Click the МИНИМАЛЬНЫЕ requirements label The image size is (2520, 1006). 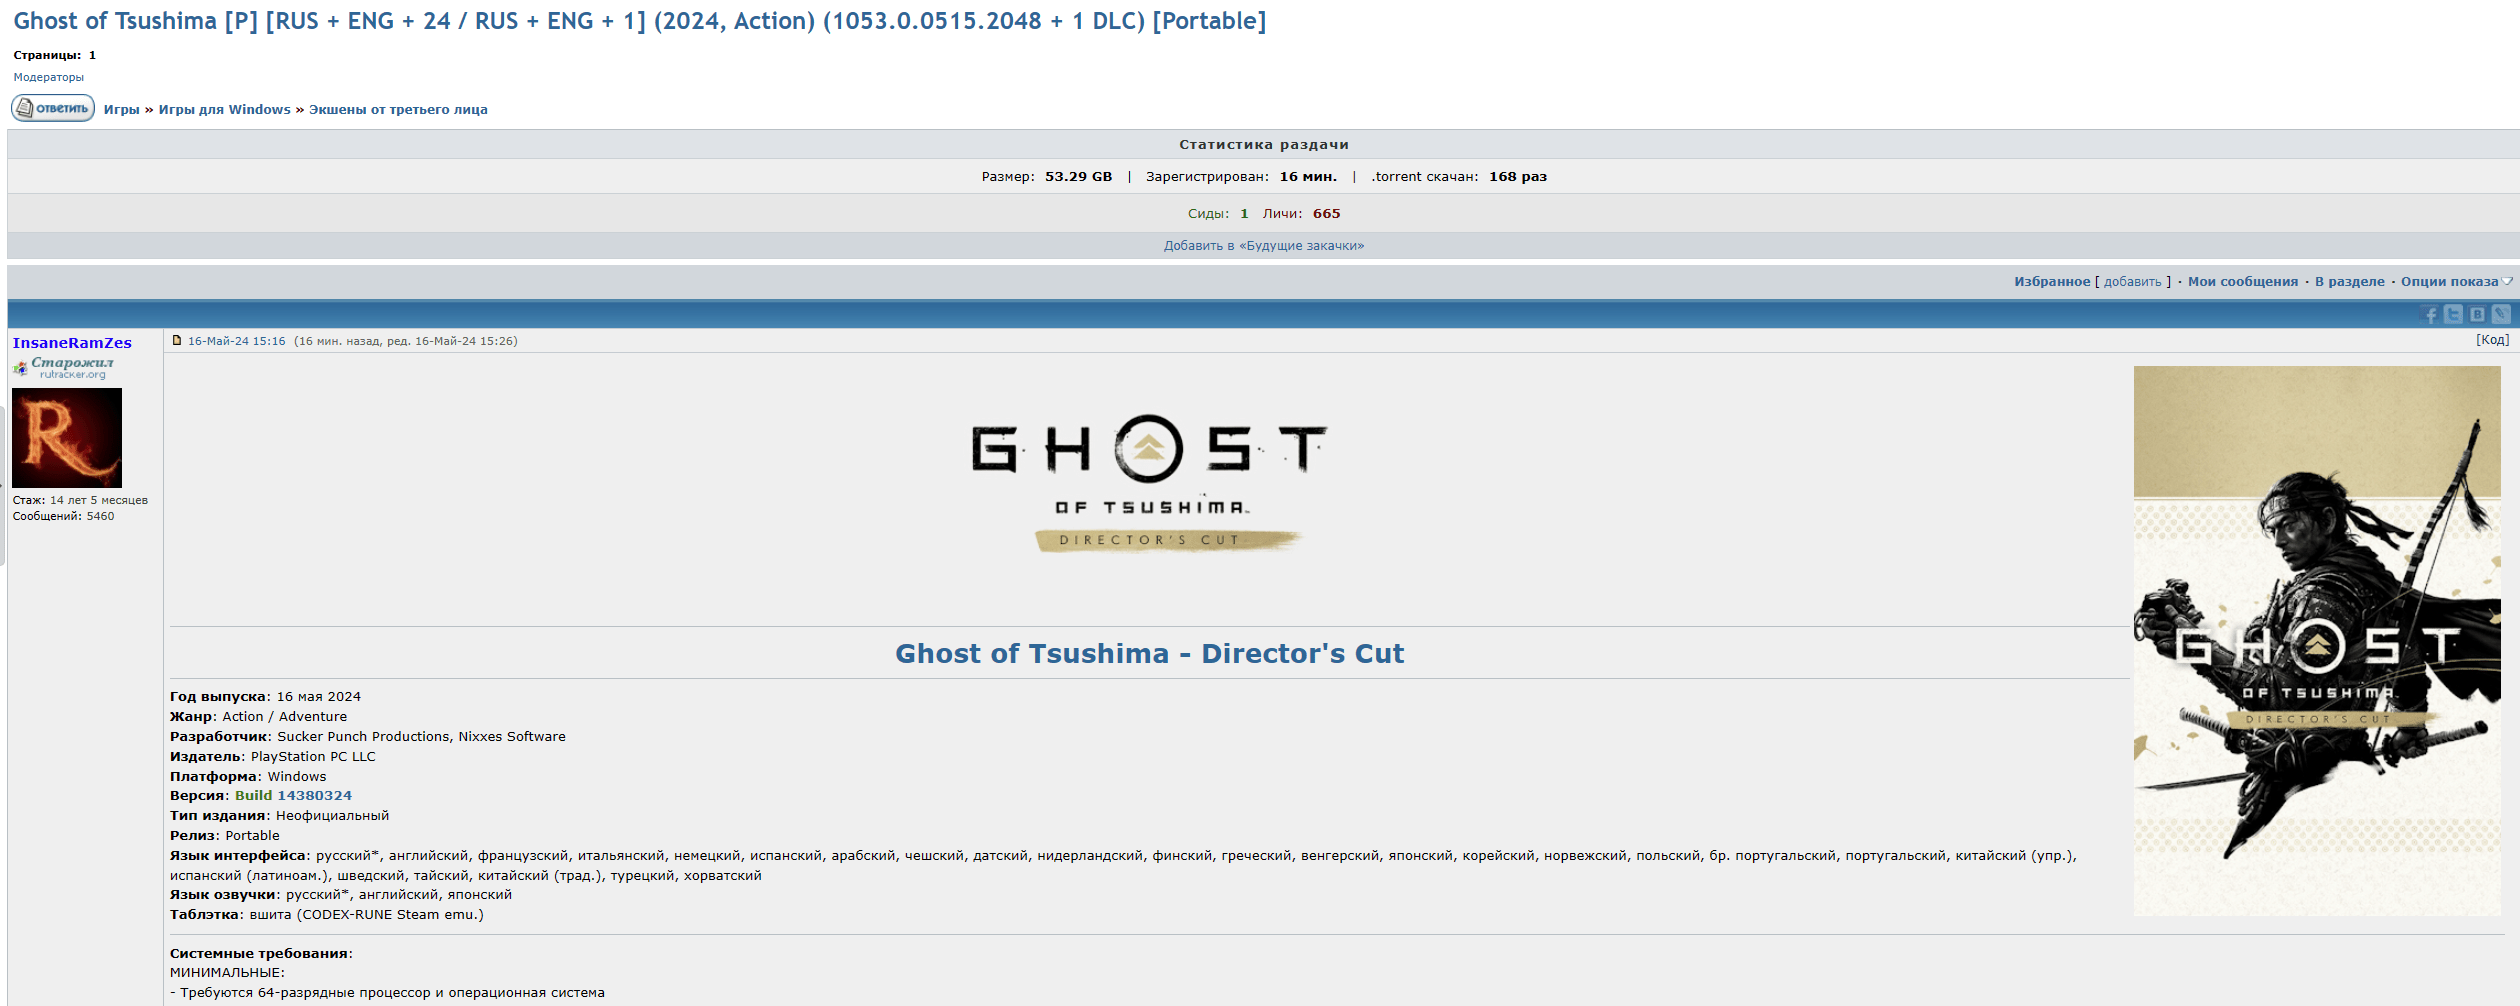pos(227,973)
